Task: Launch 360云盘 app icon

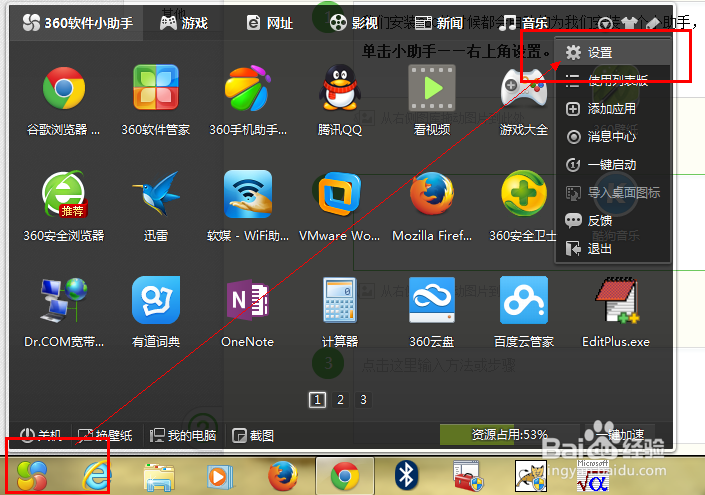Action: click(432, 300)
